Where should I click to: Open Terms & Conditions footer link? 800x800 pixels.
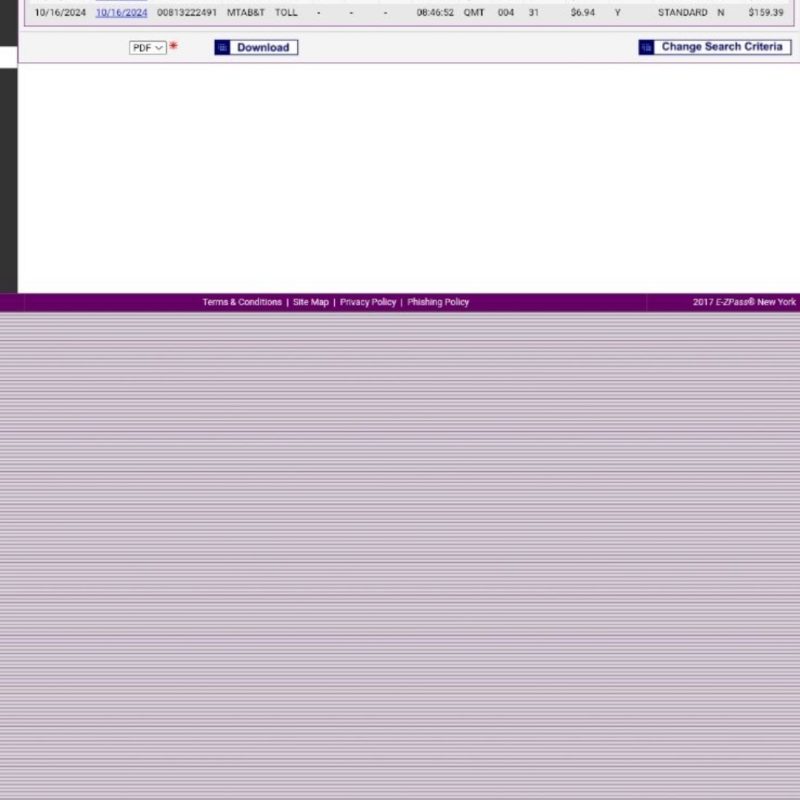[x=242, y=302]
